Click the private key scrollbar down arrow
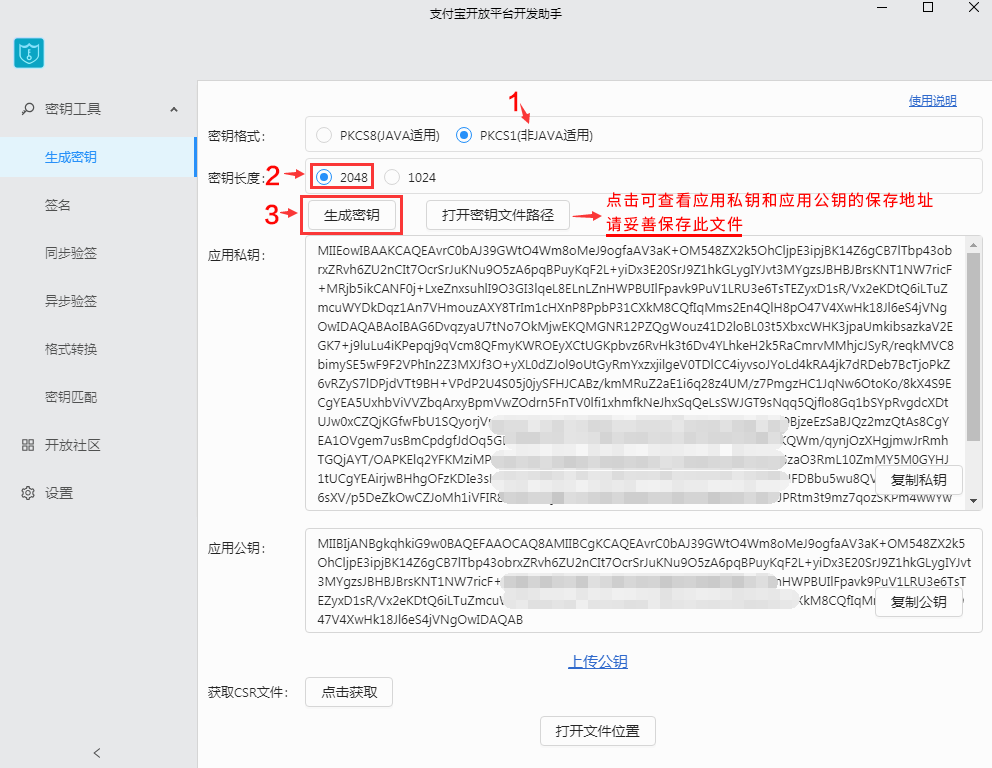The height and width of the screenshot is (768, 992). point(974,501)
